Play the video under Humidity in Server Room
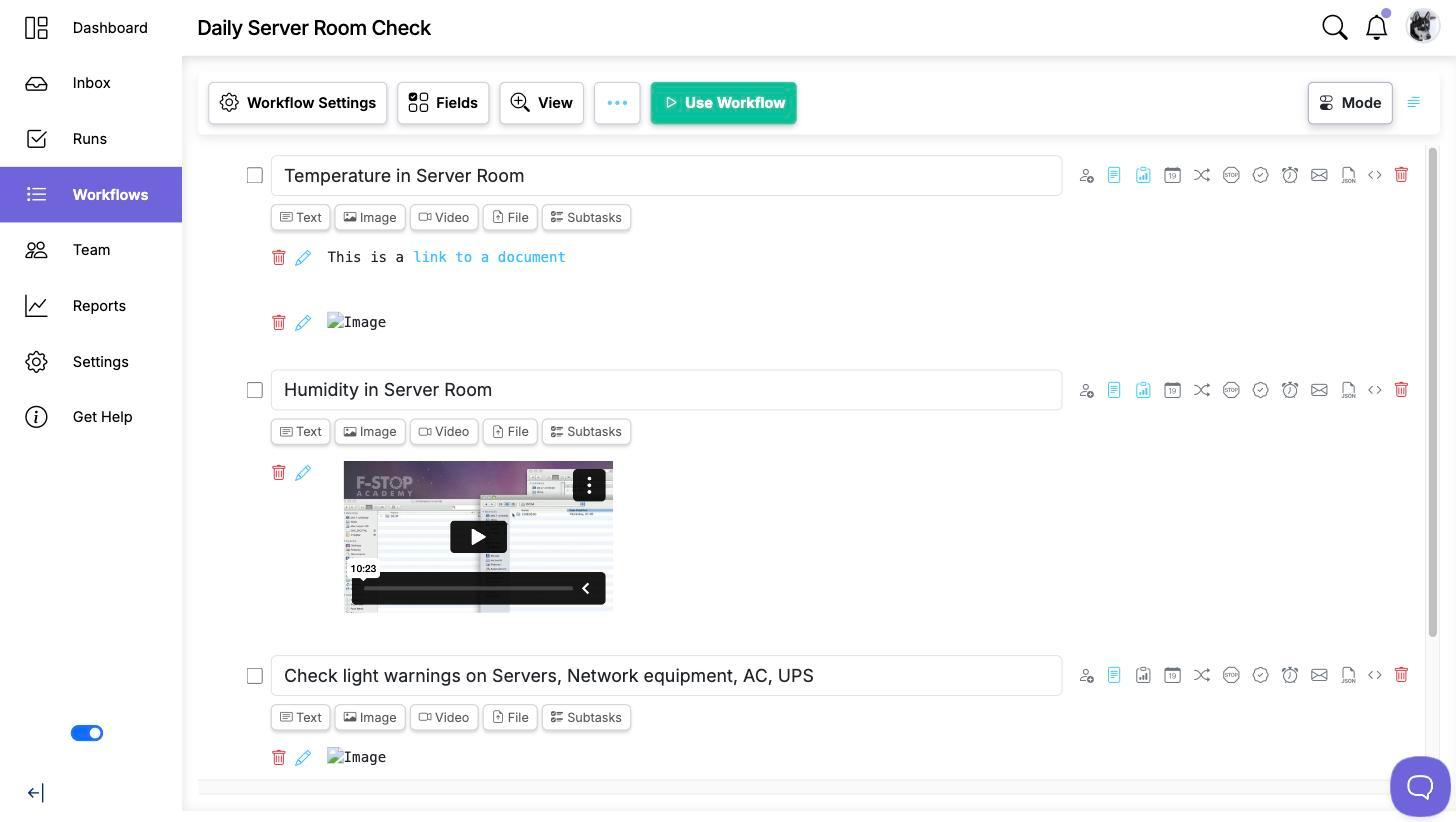The height and width of the screenshot is (822, 1456). point(478,537)
